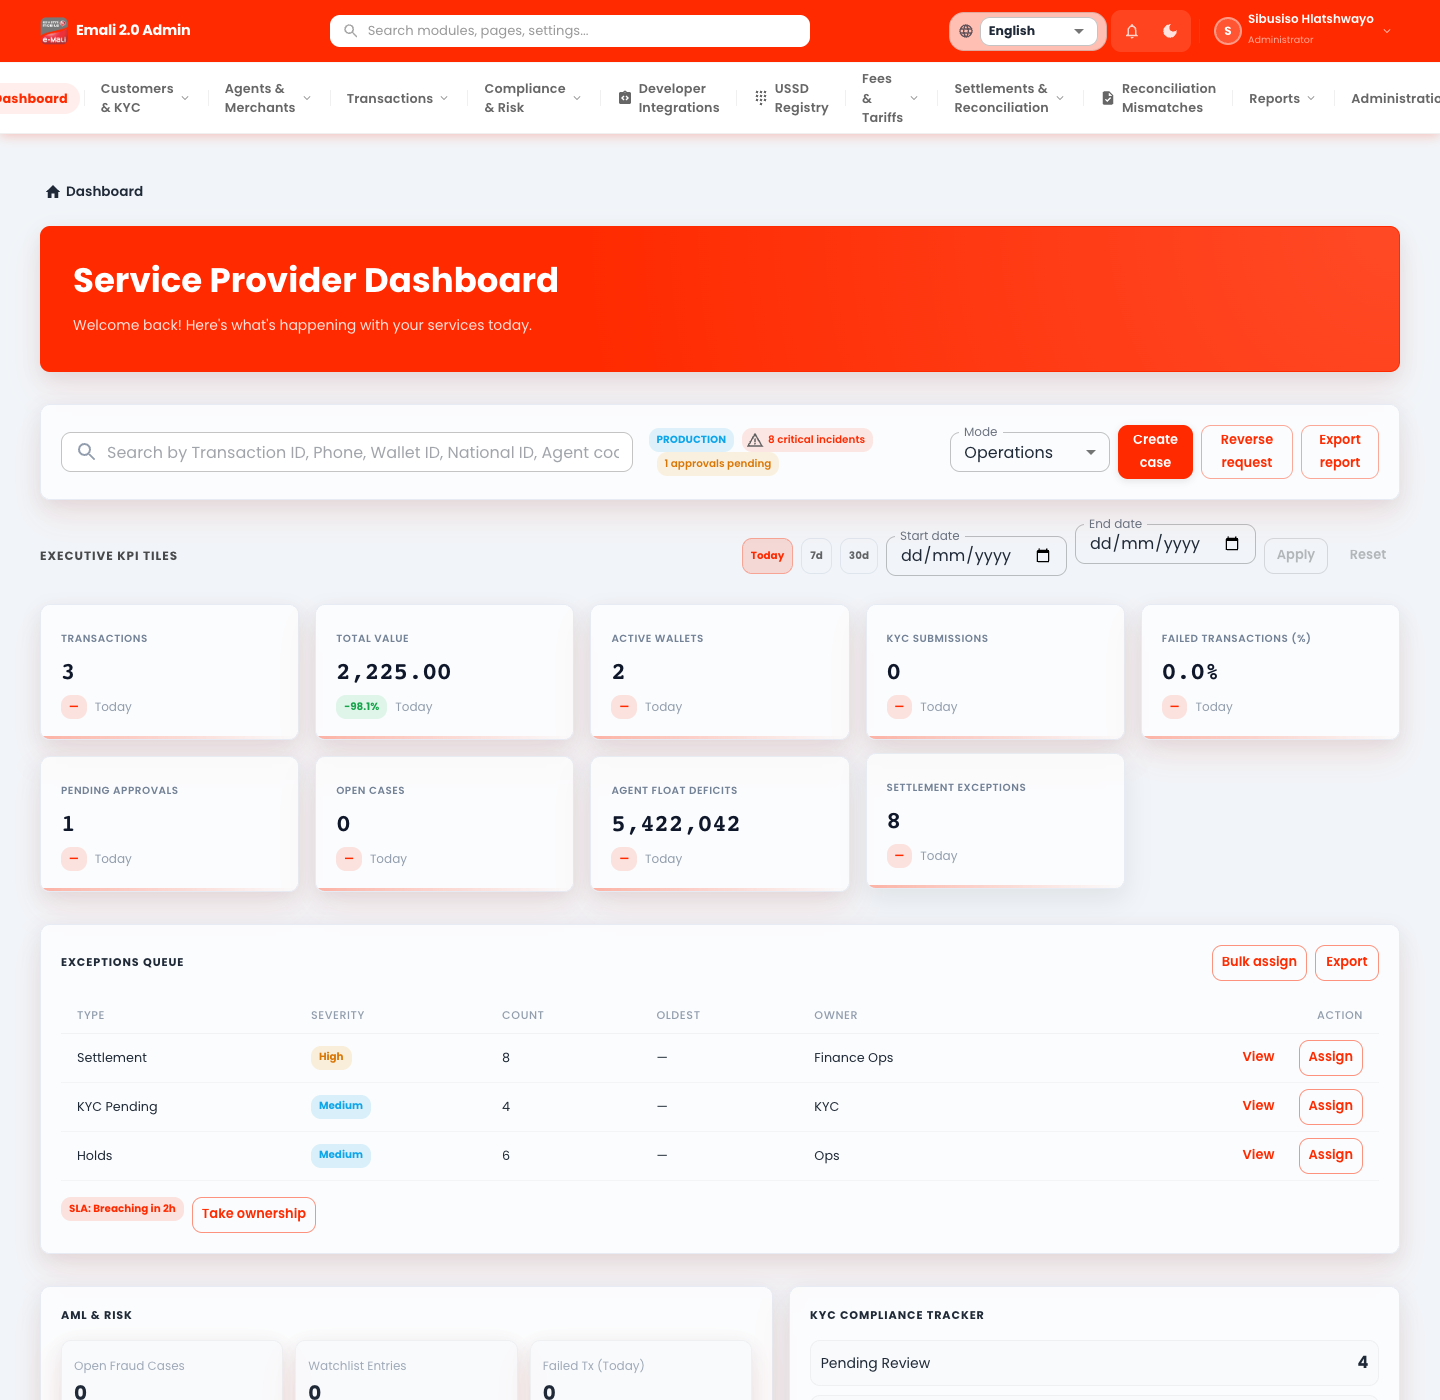Expand the Agents & Merchants menu

click(x=268, y=98)
